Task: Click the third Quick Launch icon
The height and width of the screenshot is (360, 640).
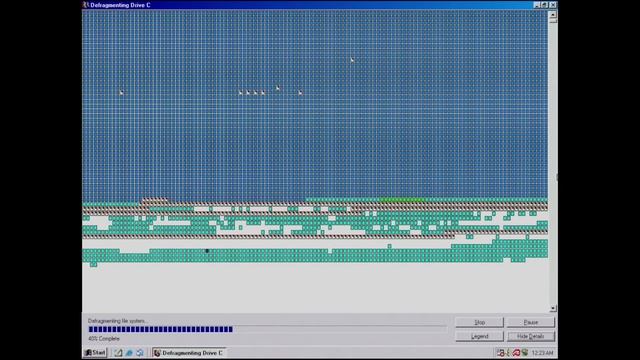Action: click(140, 353)
